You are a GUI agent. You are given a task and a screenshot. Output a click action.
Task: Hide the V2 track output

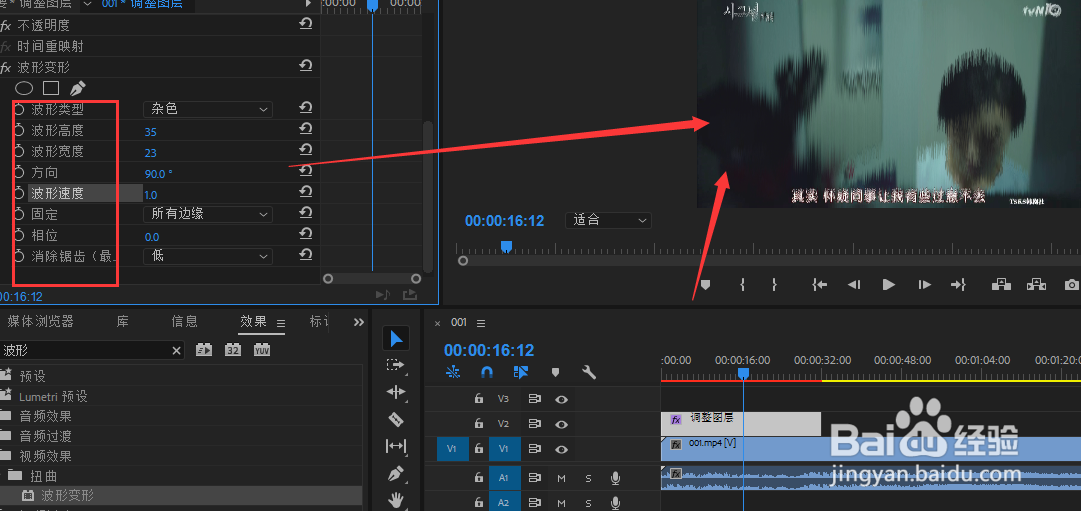pyautogui.click(x=562, y=424)
